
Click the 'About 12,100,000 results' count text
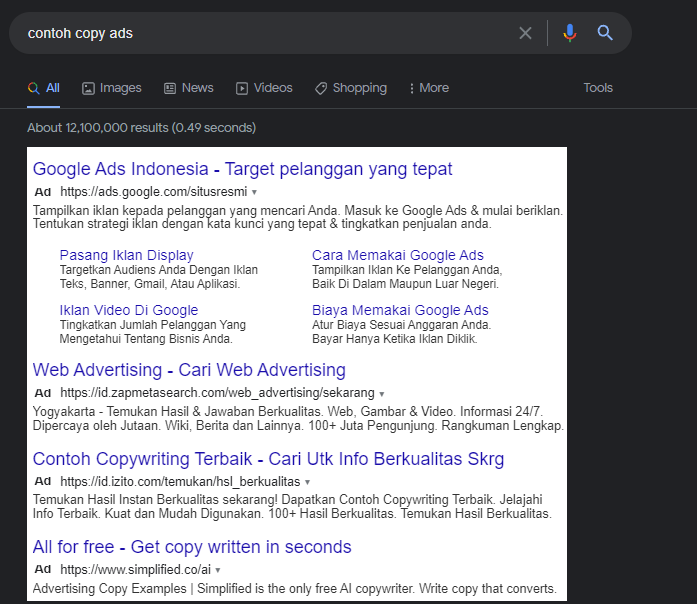(x=141, y=128)
